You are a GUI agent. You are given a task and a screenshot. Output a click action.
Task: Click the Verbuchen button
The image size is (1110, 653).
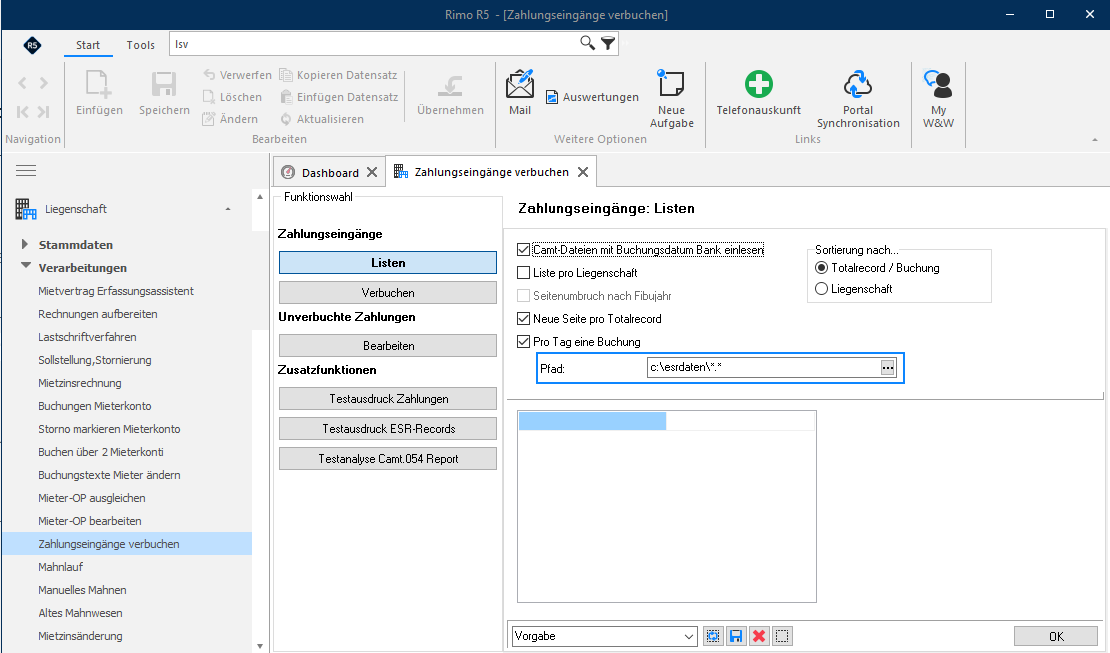[388, 293]
